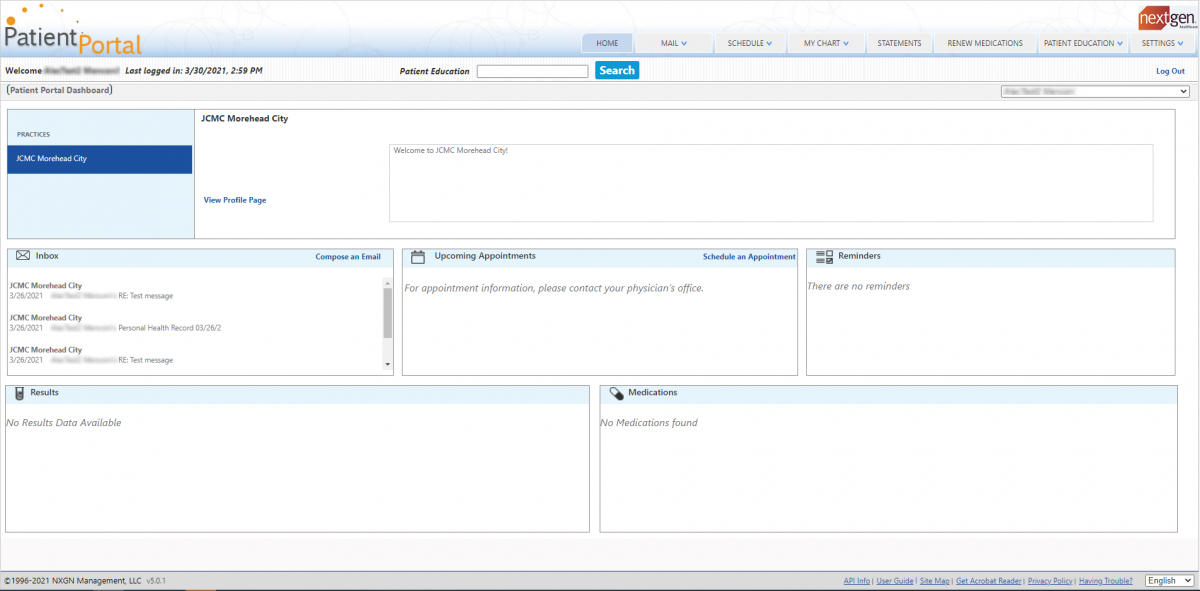Image resolution: width=1200 pixels, height=591 pixels.
Task: Click Compose an Email link
Action: click(x=348, y=257)
